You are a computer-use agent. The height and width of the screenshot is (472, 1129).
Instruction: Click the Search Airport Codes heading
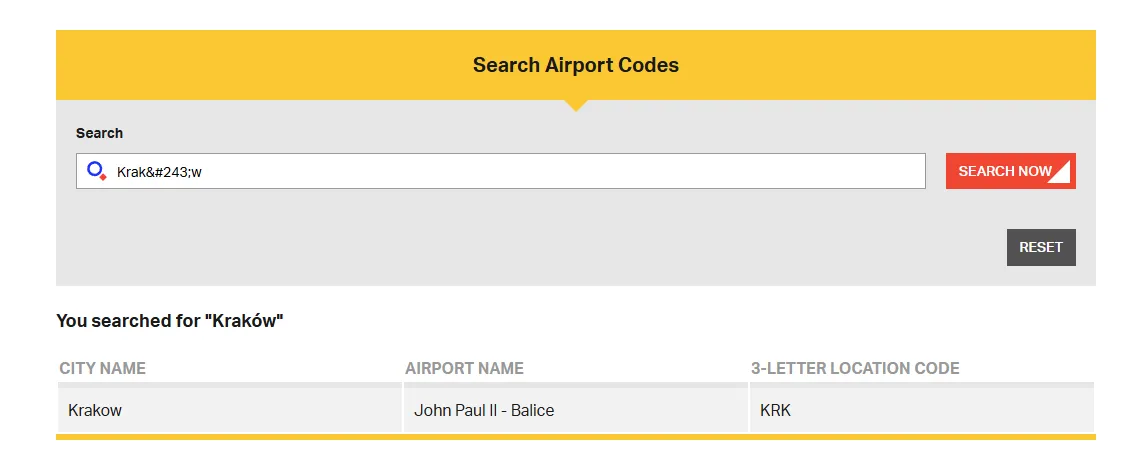pos(576,65)
